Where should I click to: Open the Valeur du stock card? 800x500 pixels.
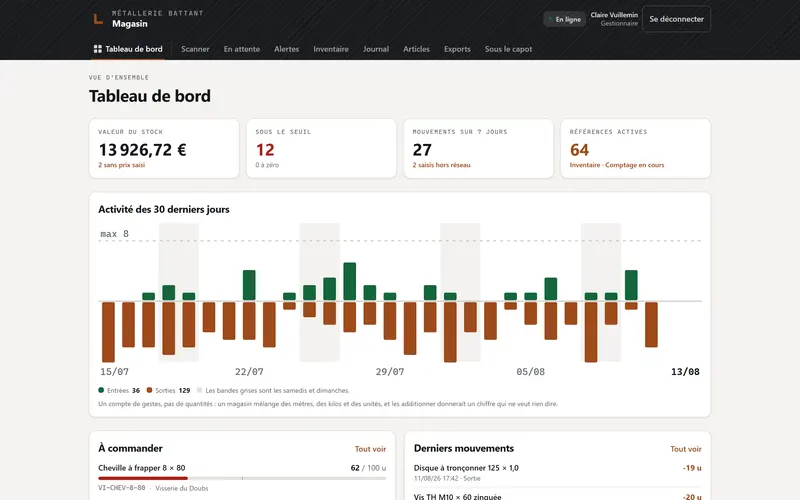point(164,148)
